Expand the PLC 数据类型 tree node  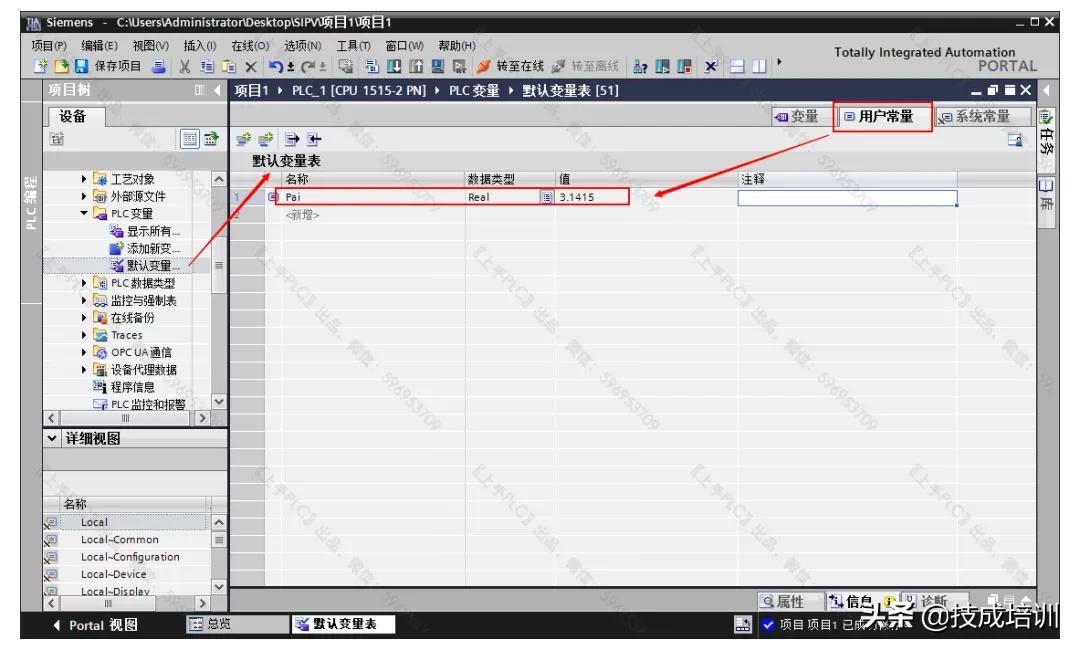tap(84, 283)
